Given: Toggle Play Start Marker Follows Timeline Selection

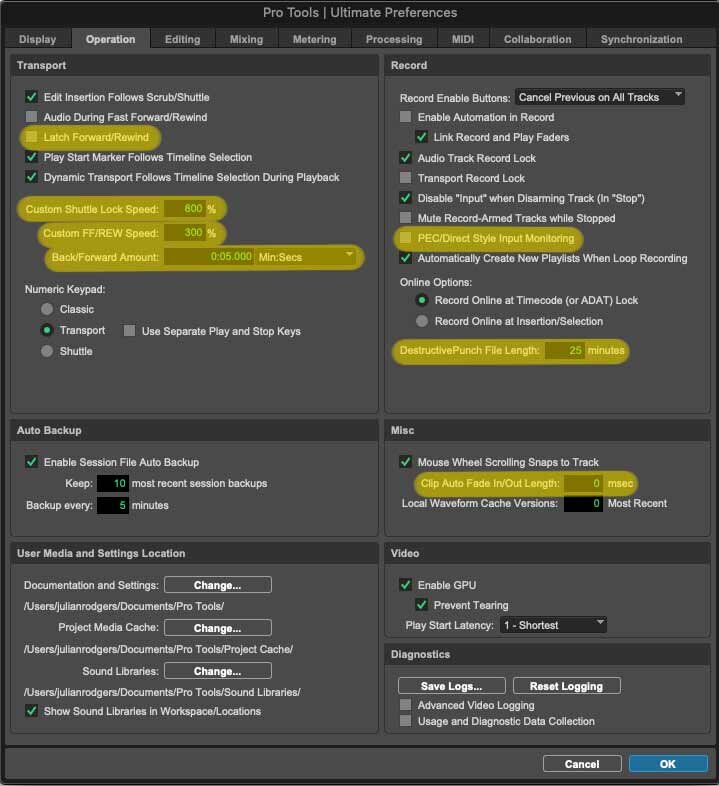Looking at the screenshot, I should pos(32,157).
